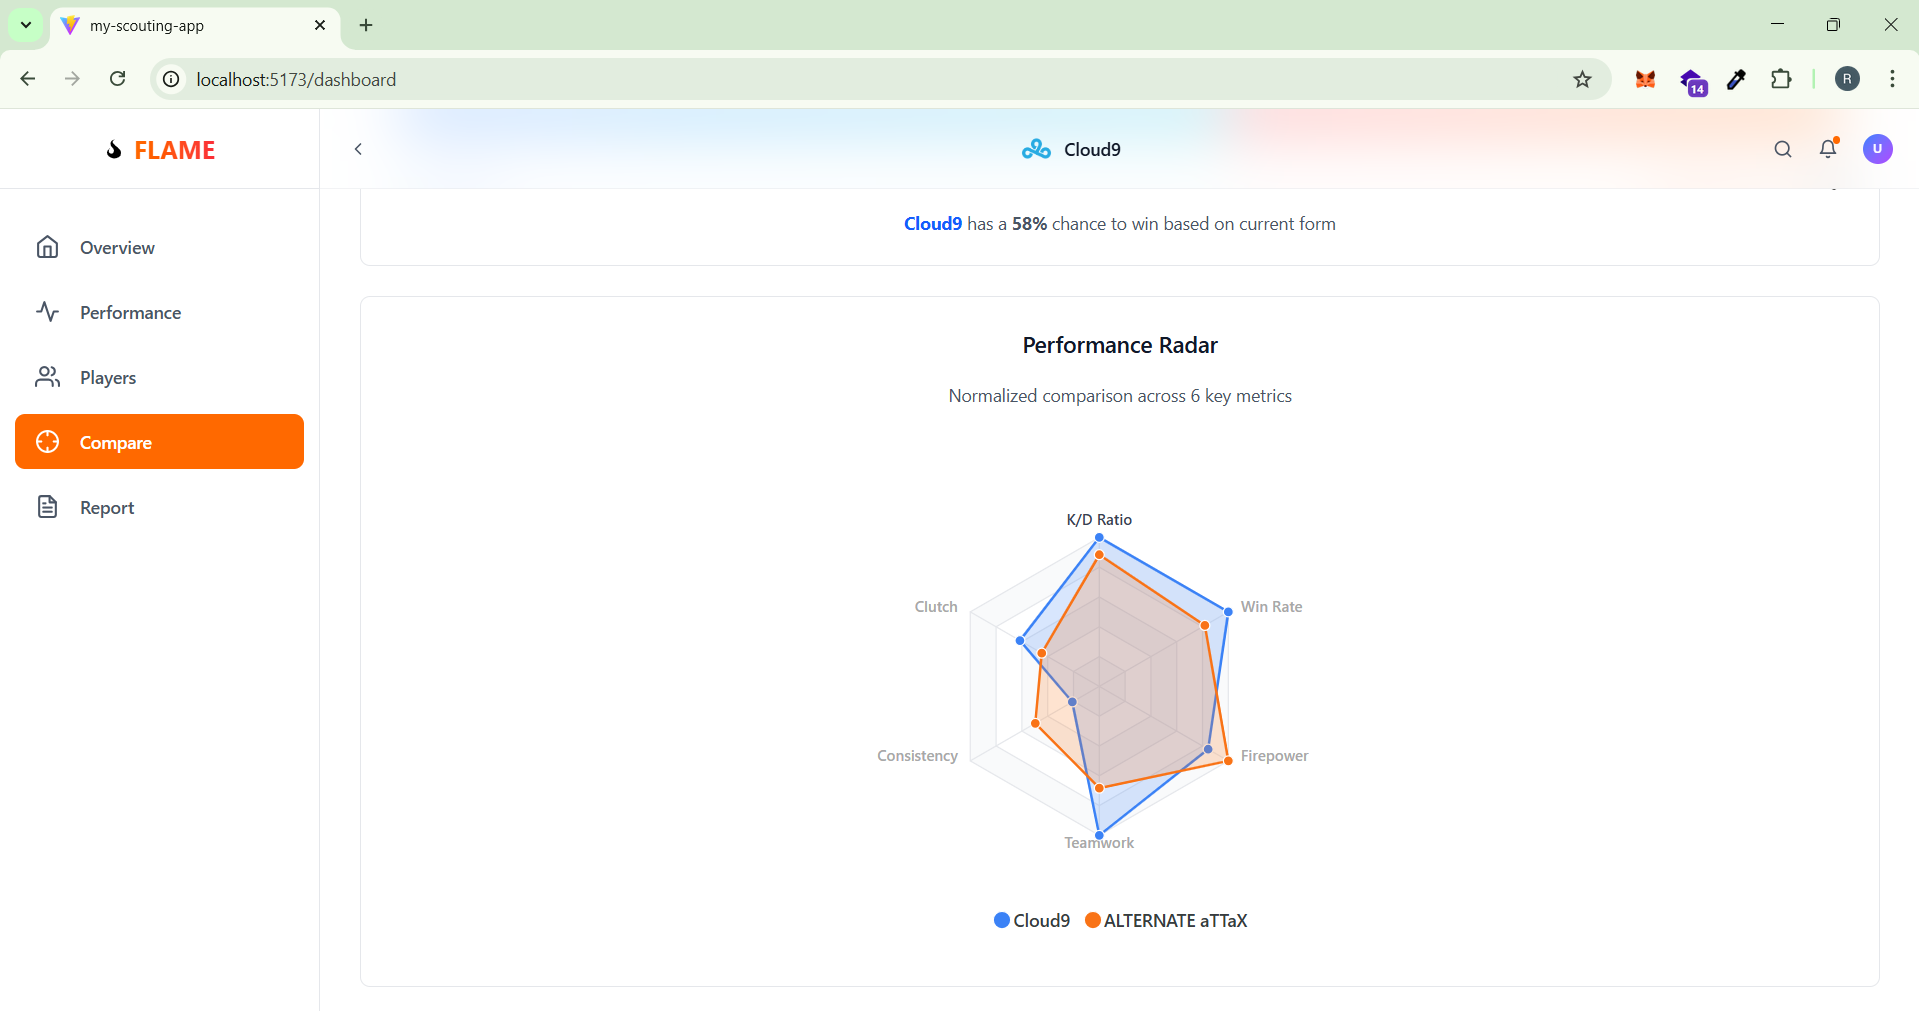Click the FLAME flame logo icon
The width and height of the screenshot is (1919, 1011).
pyautogui.click(x=114, y=150)
